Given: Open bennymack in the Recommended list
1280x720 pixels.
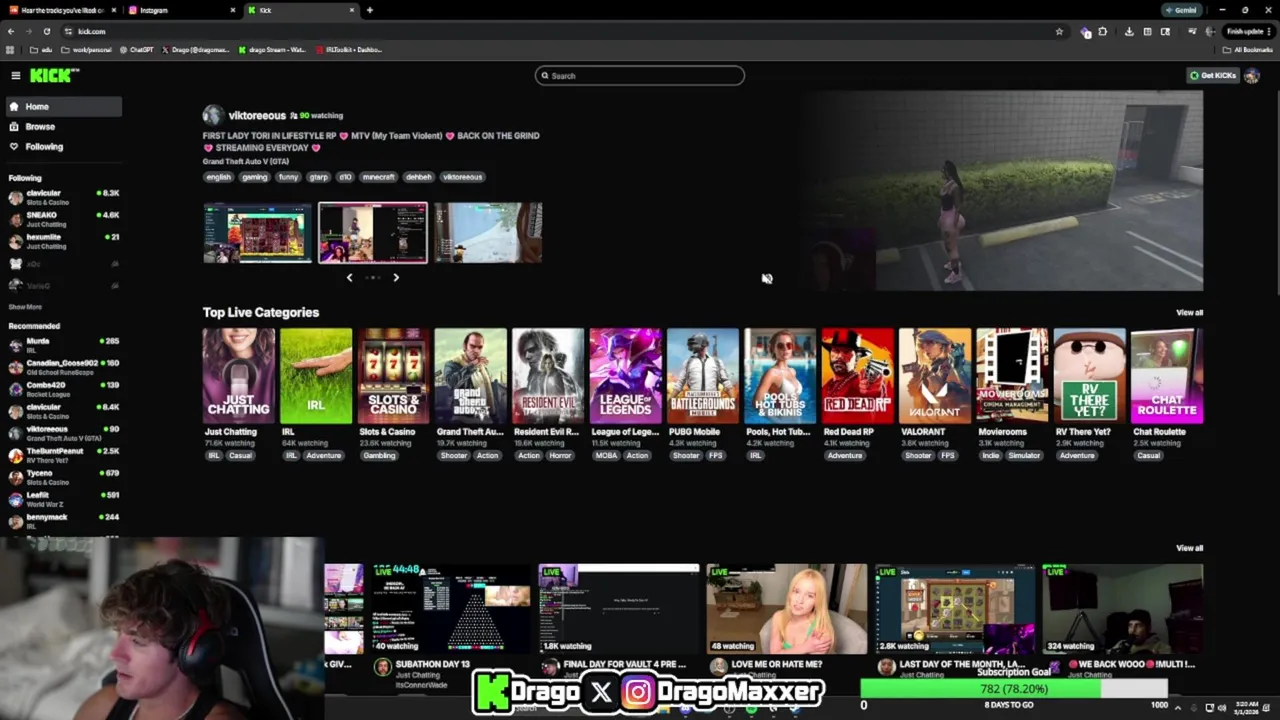Looking at the screenshot, I should click(63, 521).
